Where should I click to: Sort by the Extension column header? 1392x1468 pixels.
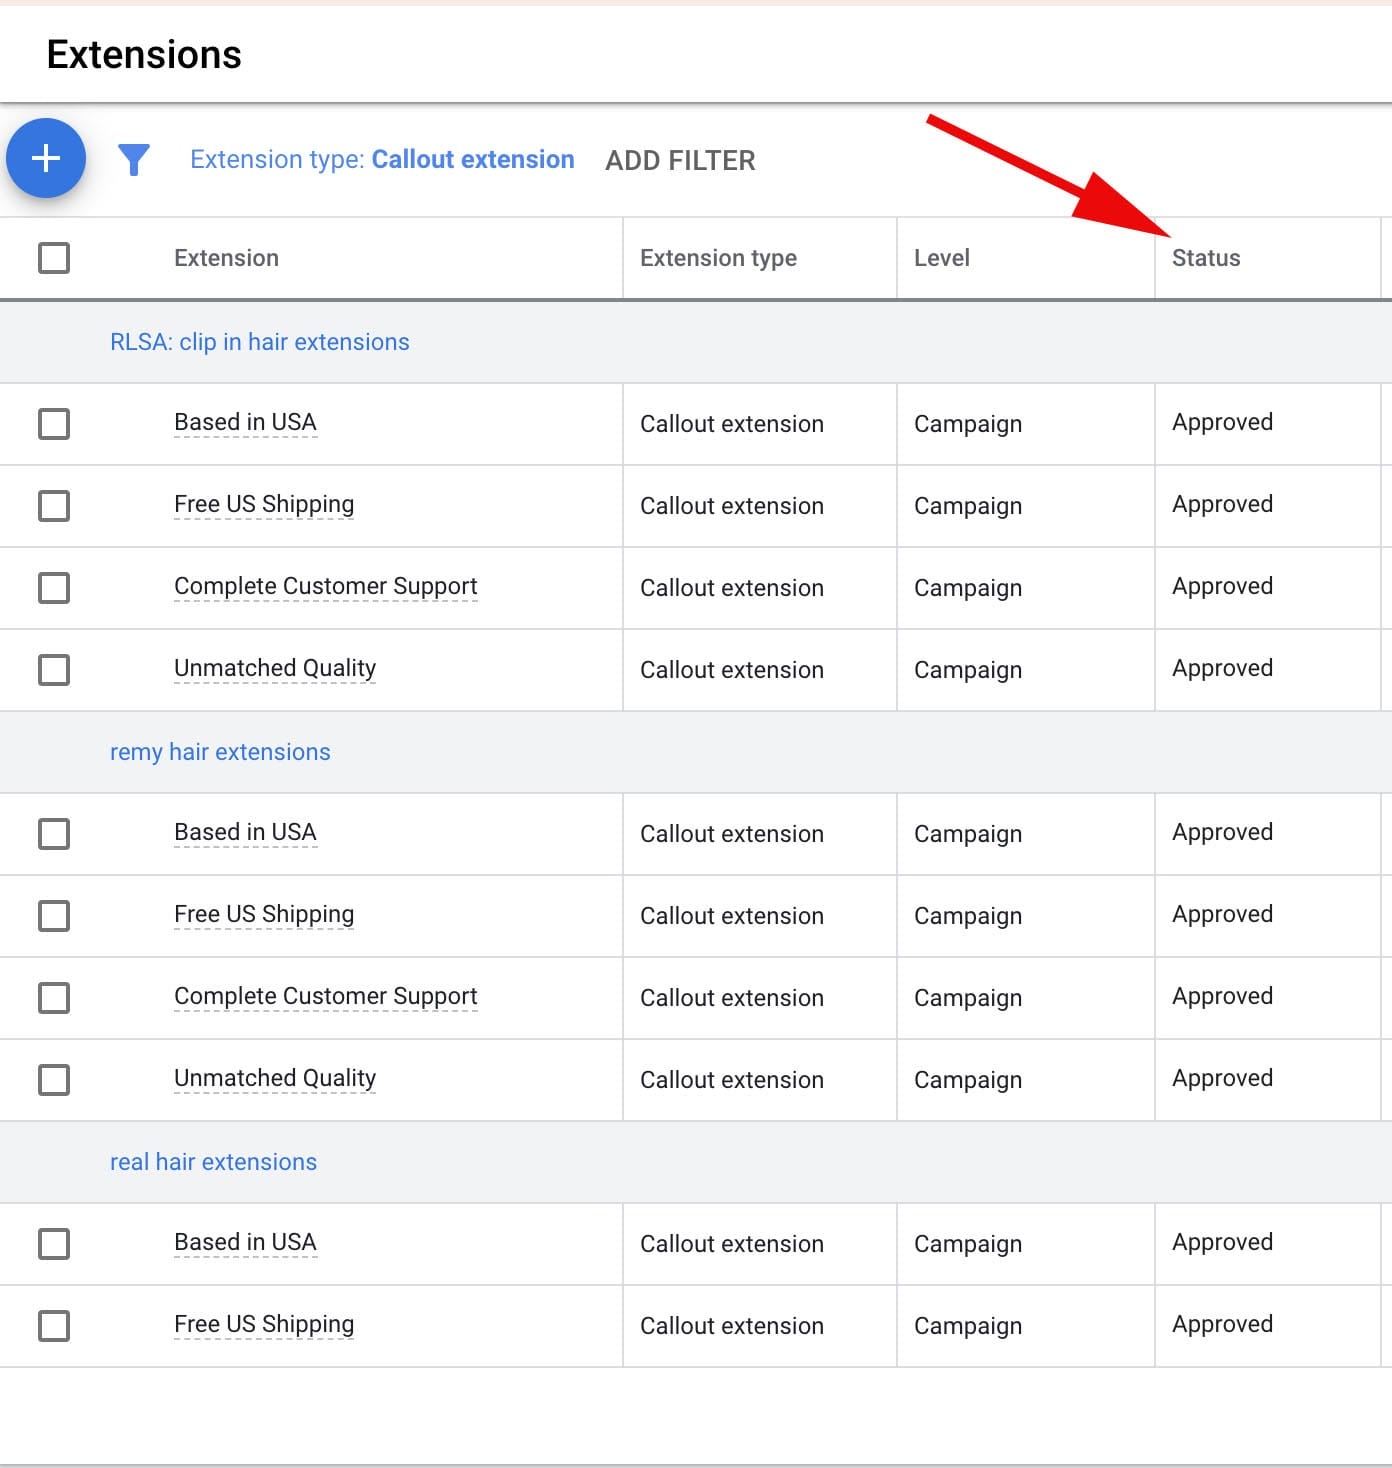pyautogui.click(x=226, y=258)
